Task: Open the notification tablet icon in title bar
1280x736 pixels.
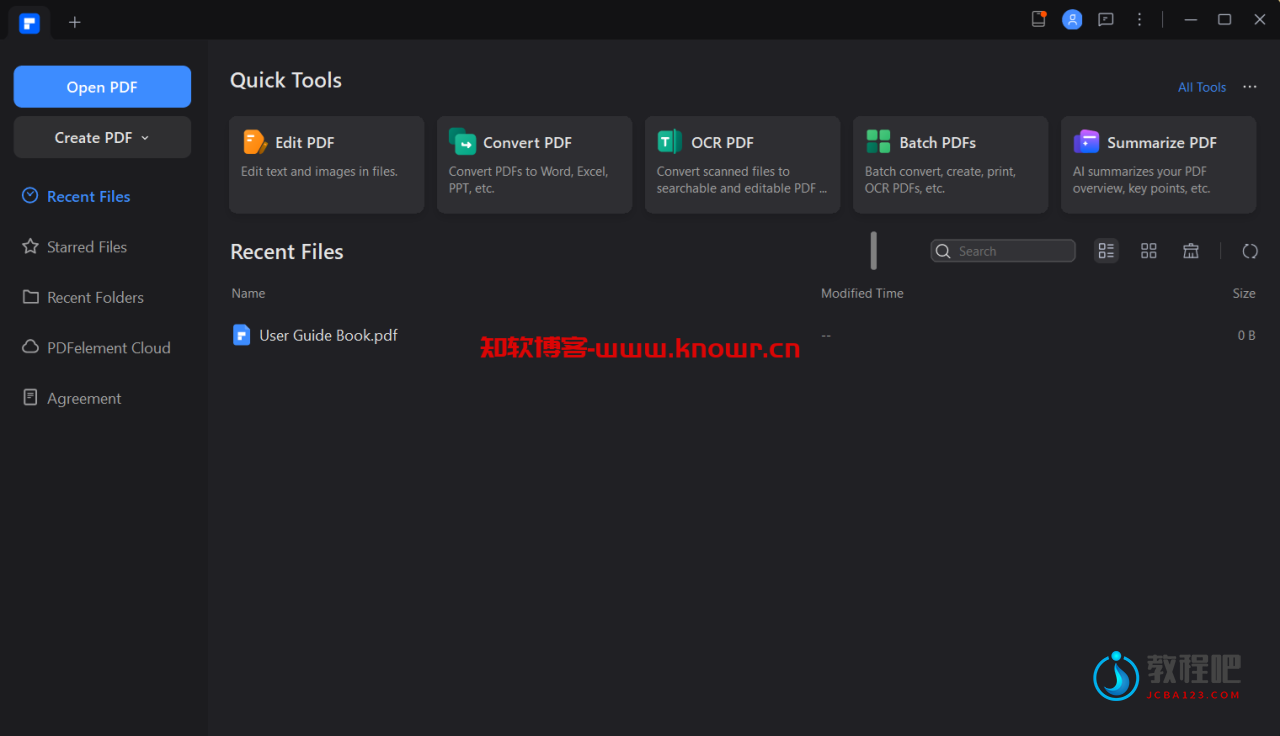Action: pos(1039,19)
